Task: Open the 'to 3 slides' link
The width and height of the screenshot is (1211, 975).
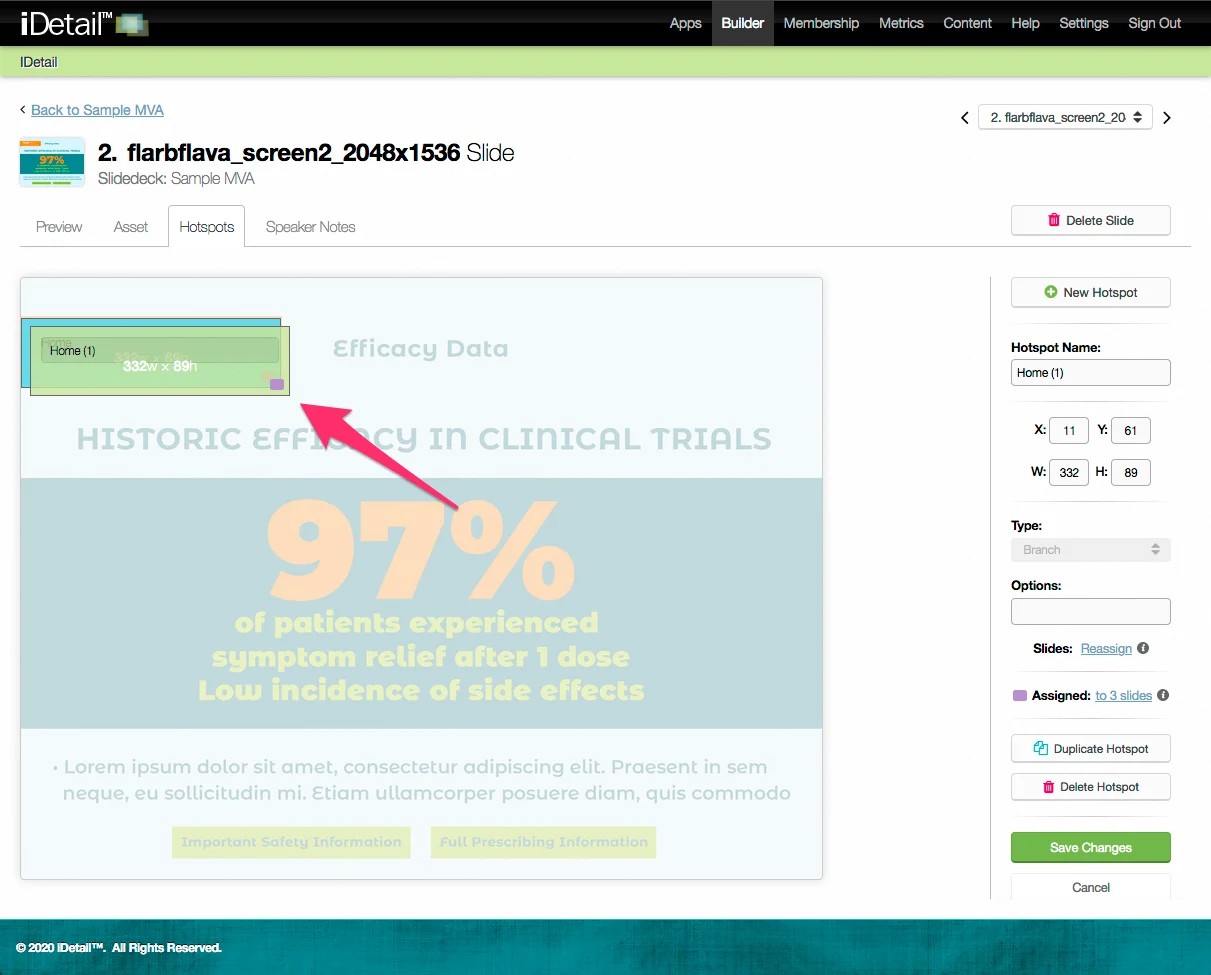Action: coord(1123,695)
